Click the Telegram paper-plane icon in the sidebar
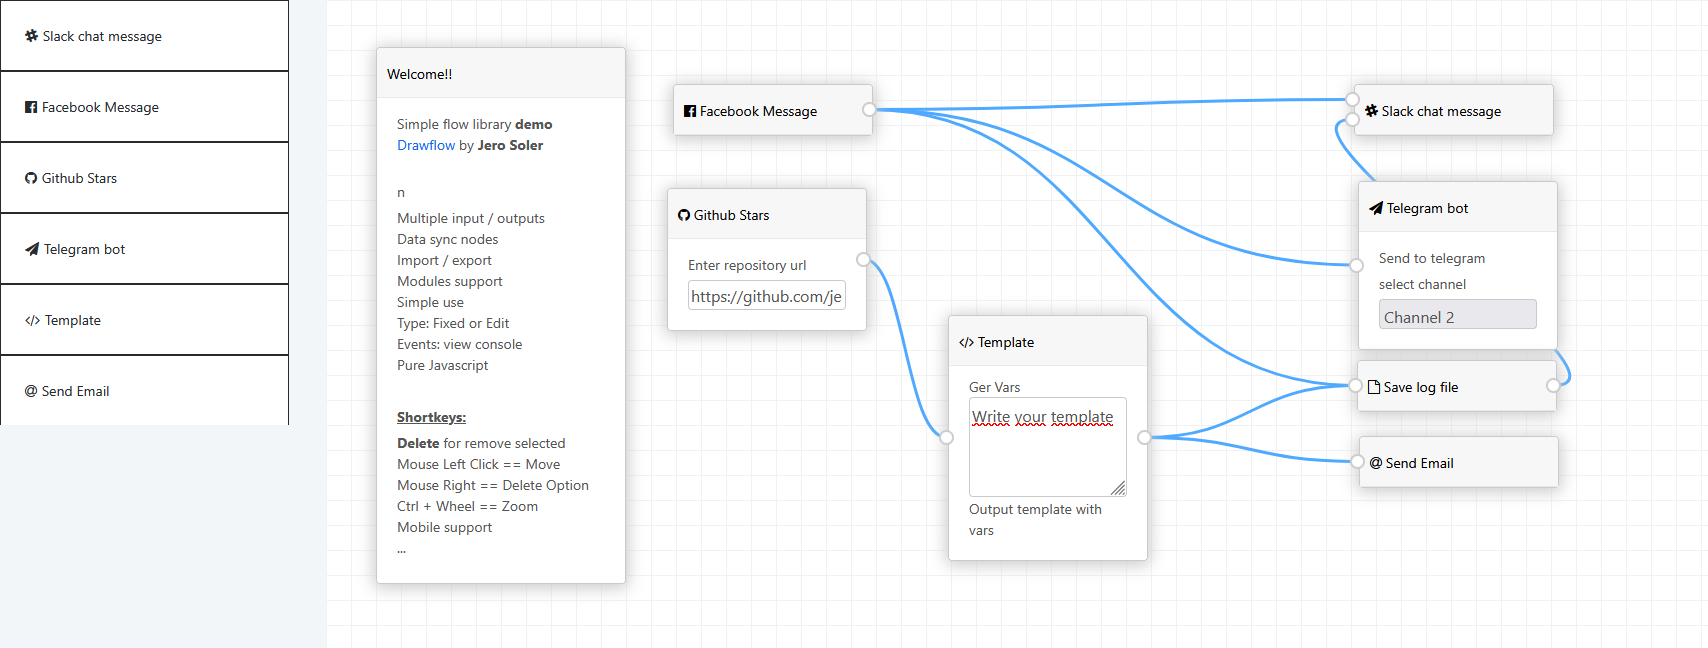Screen dimensions: 1708x648 coord(32,249)
